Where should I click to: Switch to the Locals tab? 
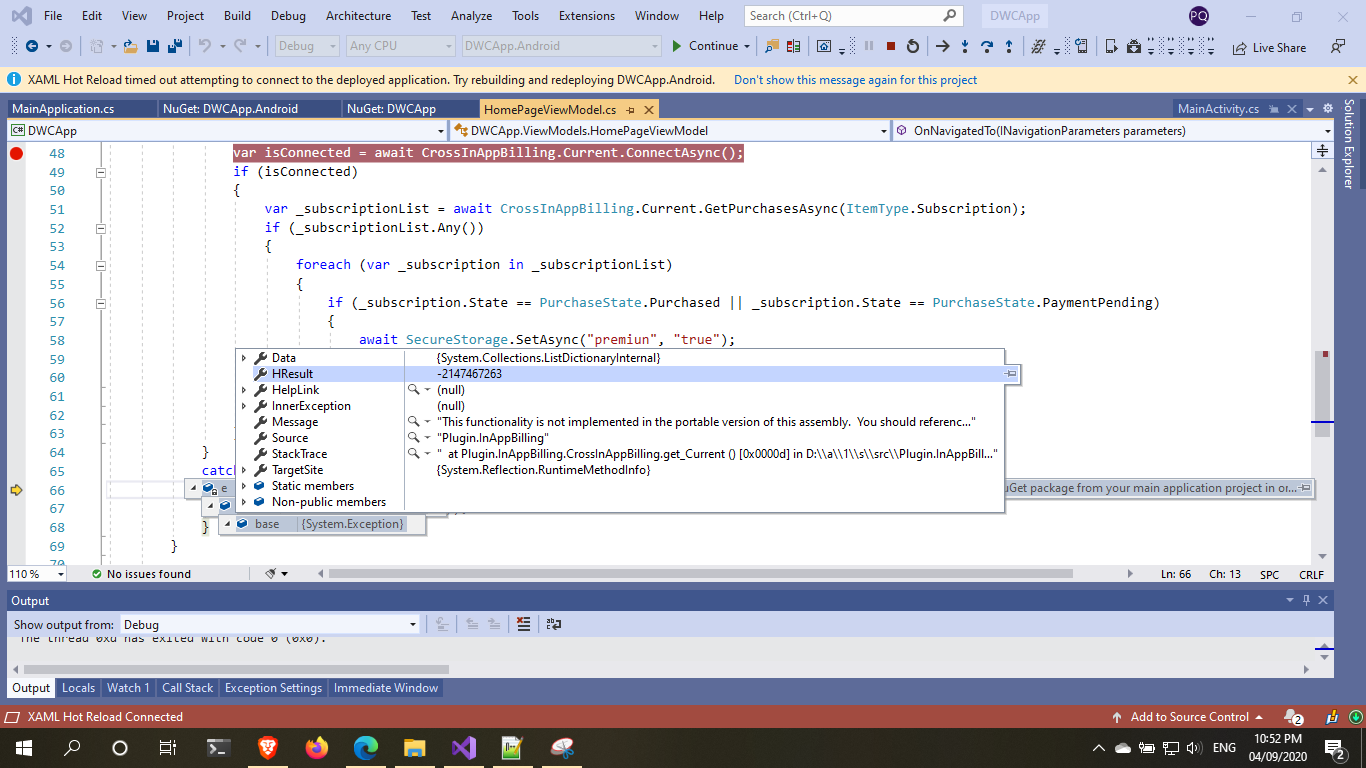(78, 688)
